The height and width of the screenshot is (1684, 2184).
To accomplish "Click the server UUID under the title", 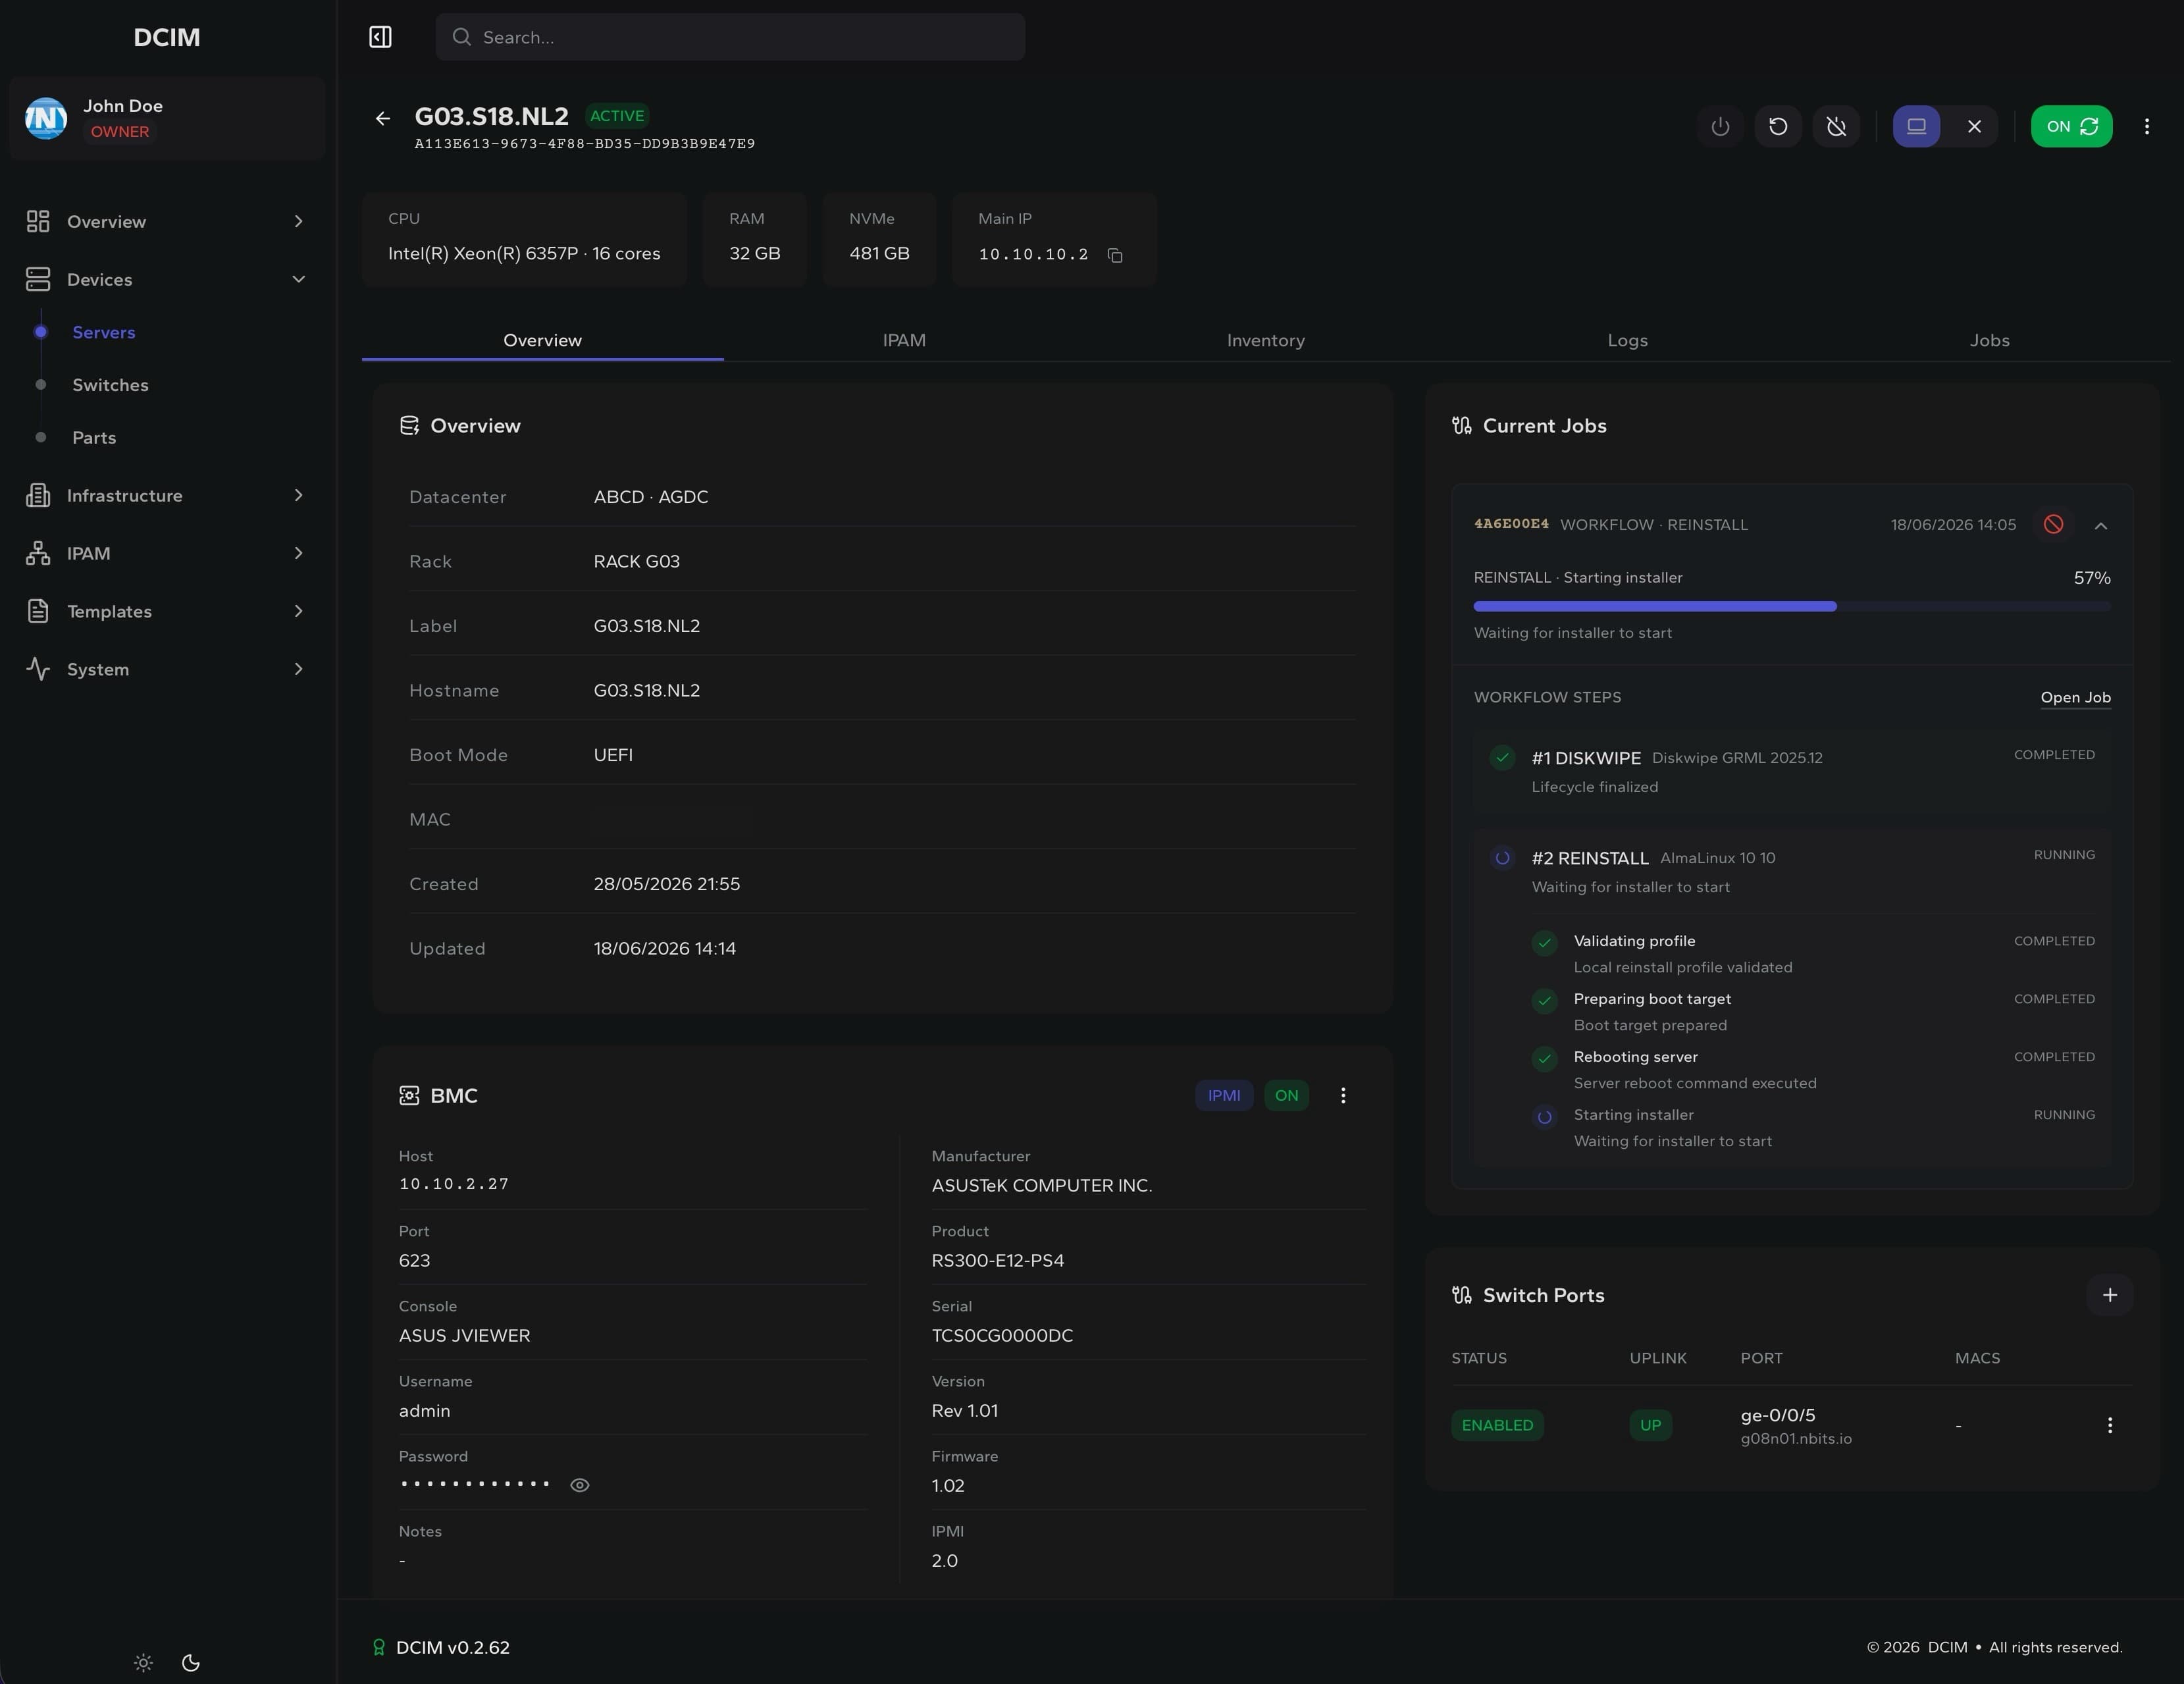I will tap(585, 145).
